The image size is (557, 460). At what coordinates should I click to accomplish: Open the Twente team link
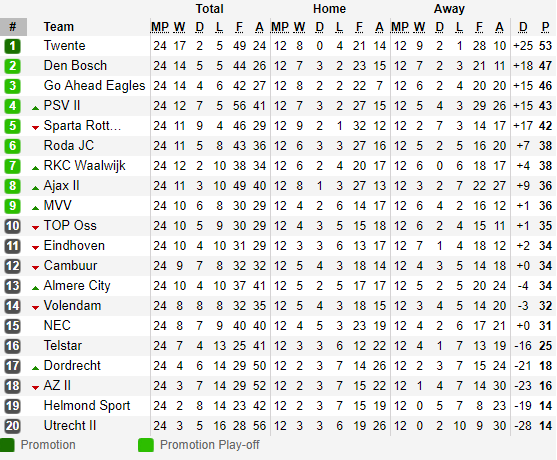click(x=64, y=45)
